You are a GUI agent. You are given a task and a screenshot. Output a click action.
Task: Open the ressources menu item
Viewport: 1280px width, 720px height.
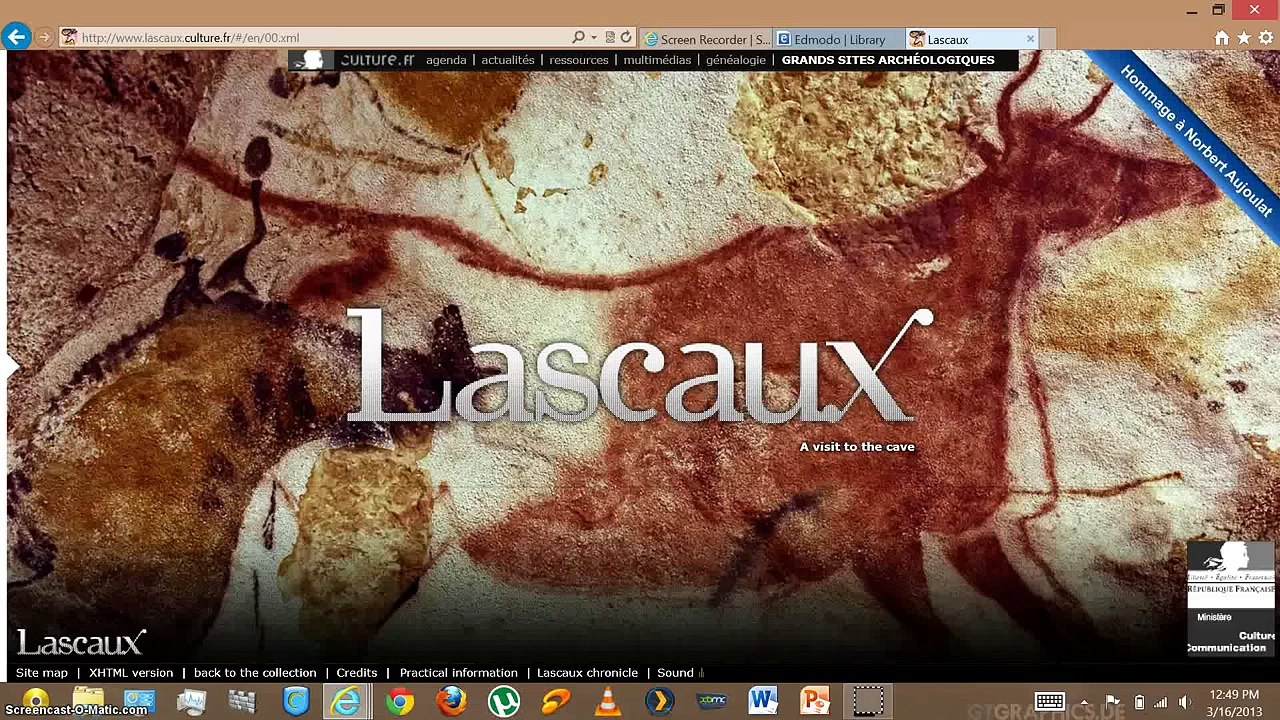579,60
